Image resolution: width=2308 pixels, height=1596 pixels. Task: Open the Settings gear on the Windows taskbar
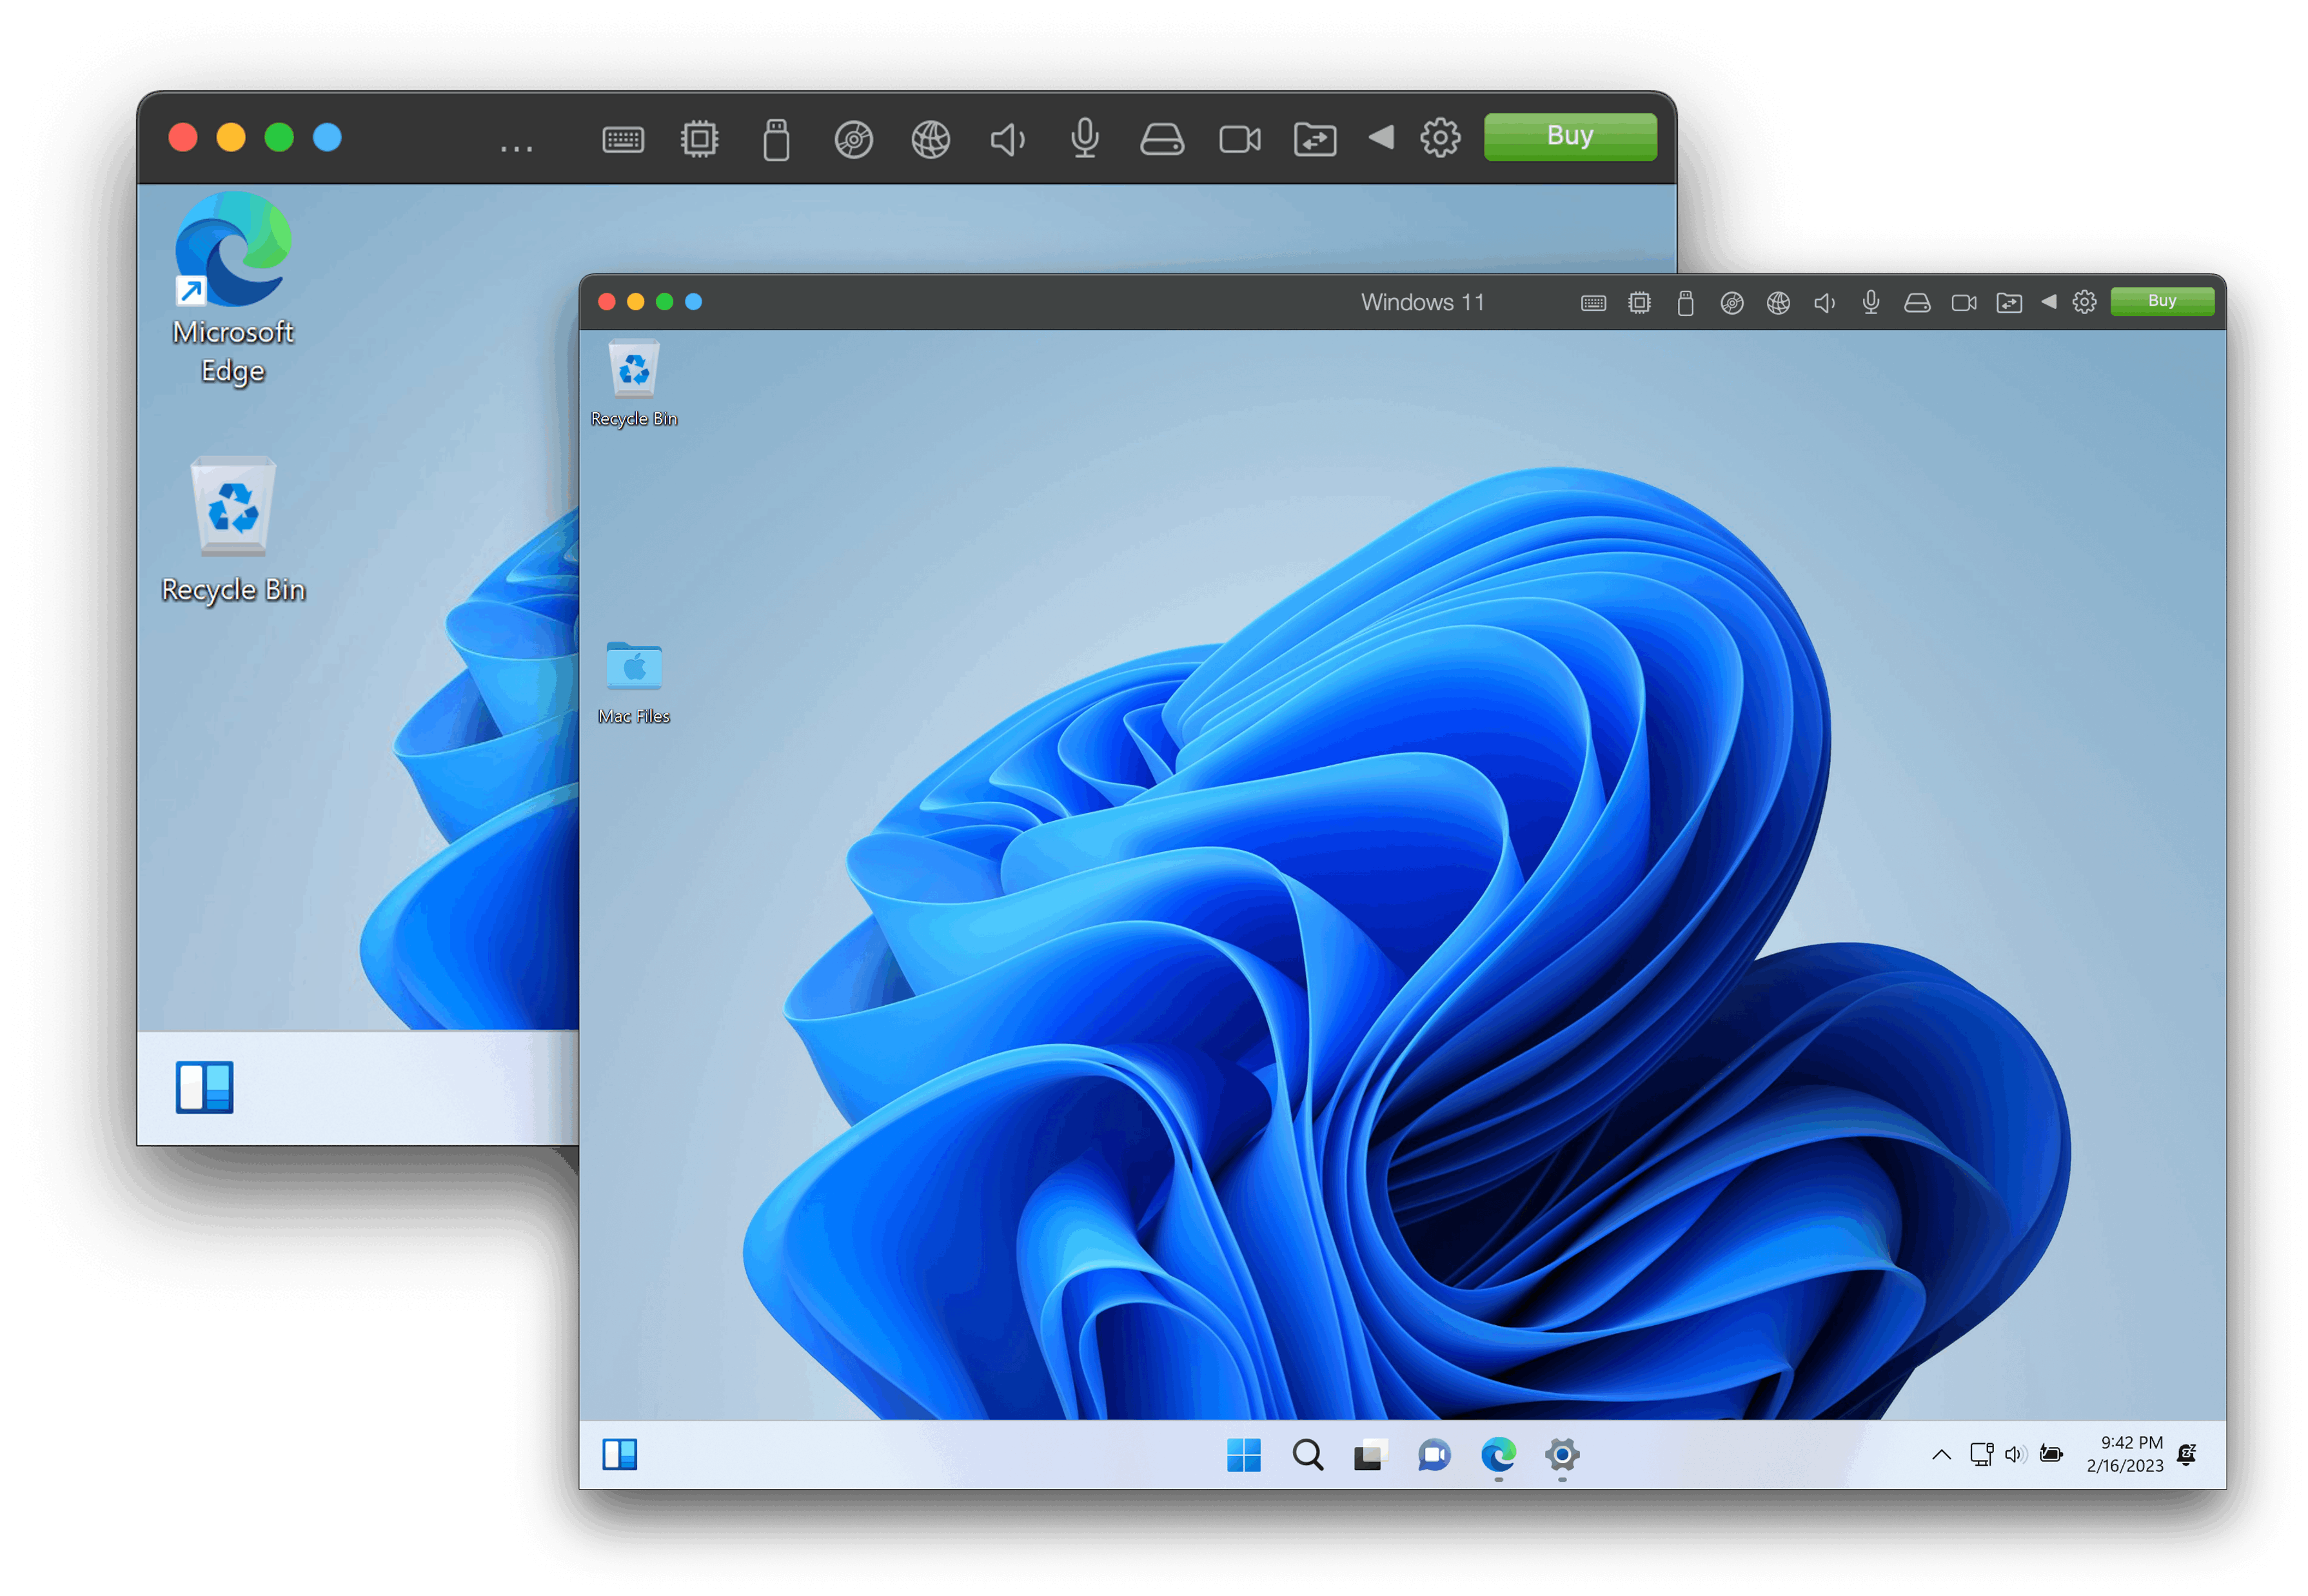1561,1455
